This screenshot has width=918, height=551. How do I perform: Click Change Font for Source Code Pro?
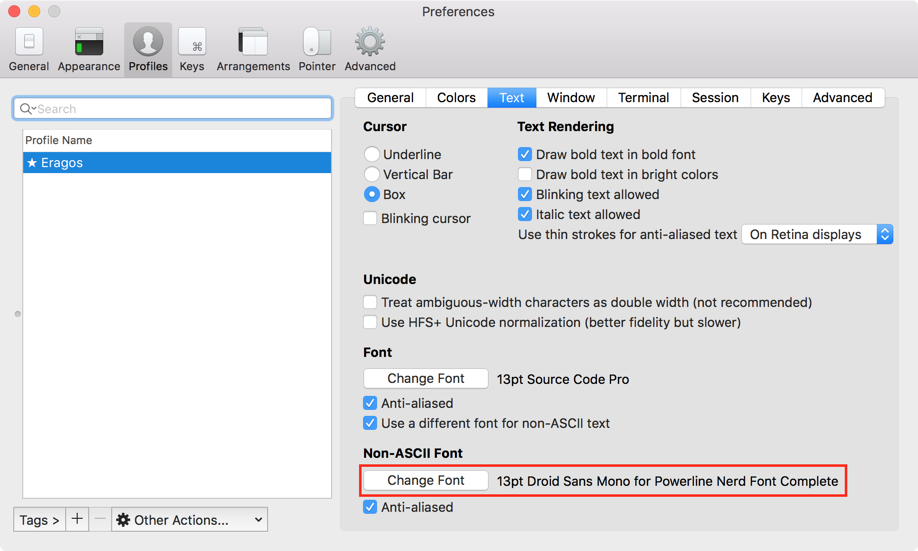426,378
